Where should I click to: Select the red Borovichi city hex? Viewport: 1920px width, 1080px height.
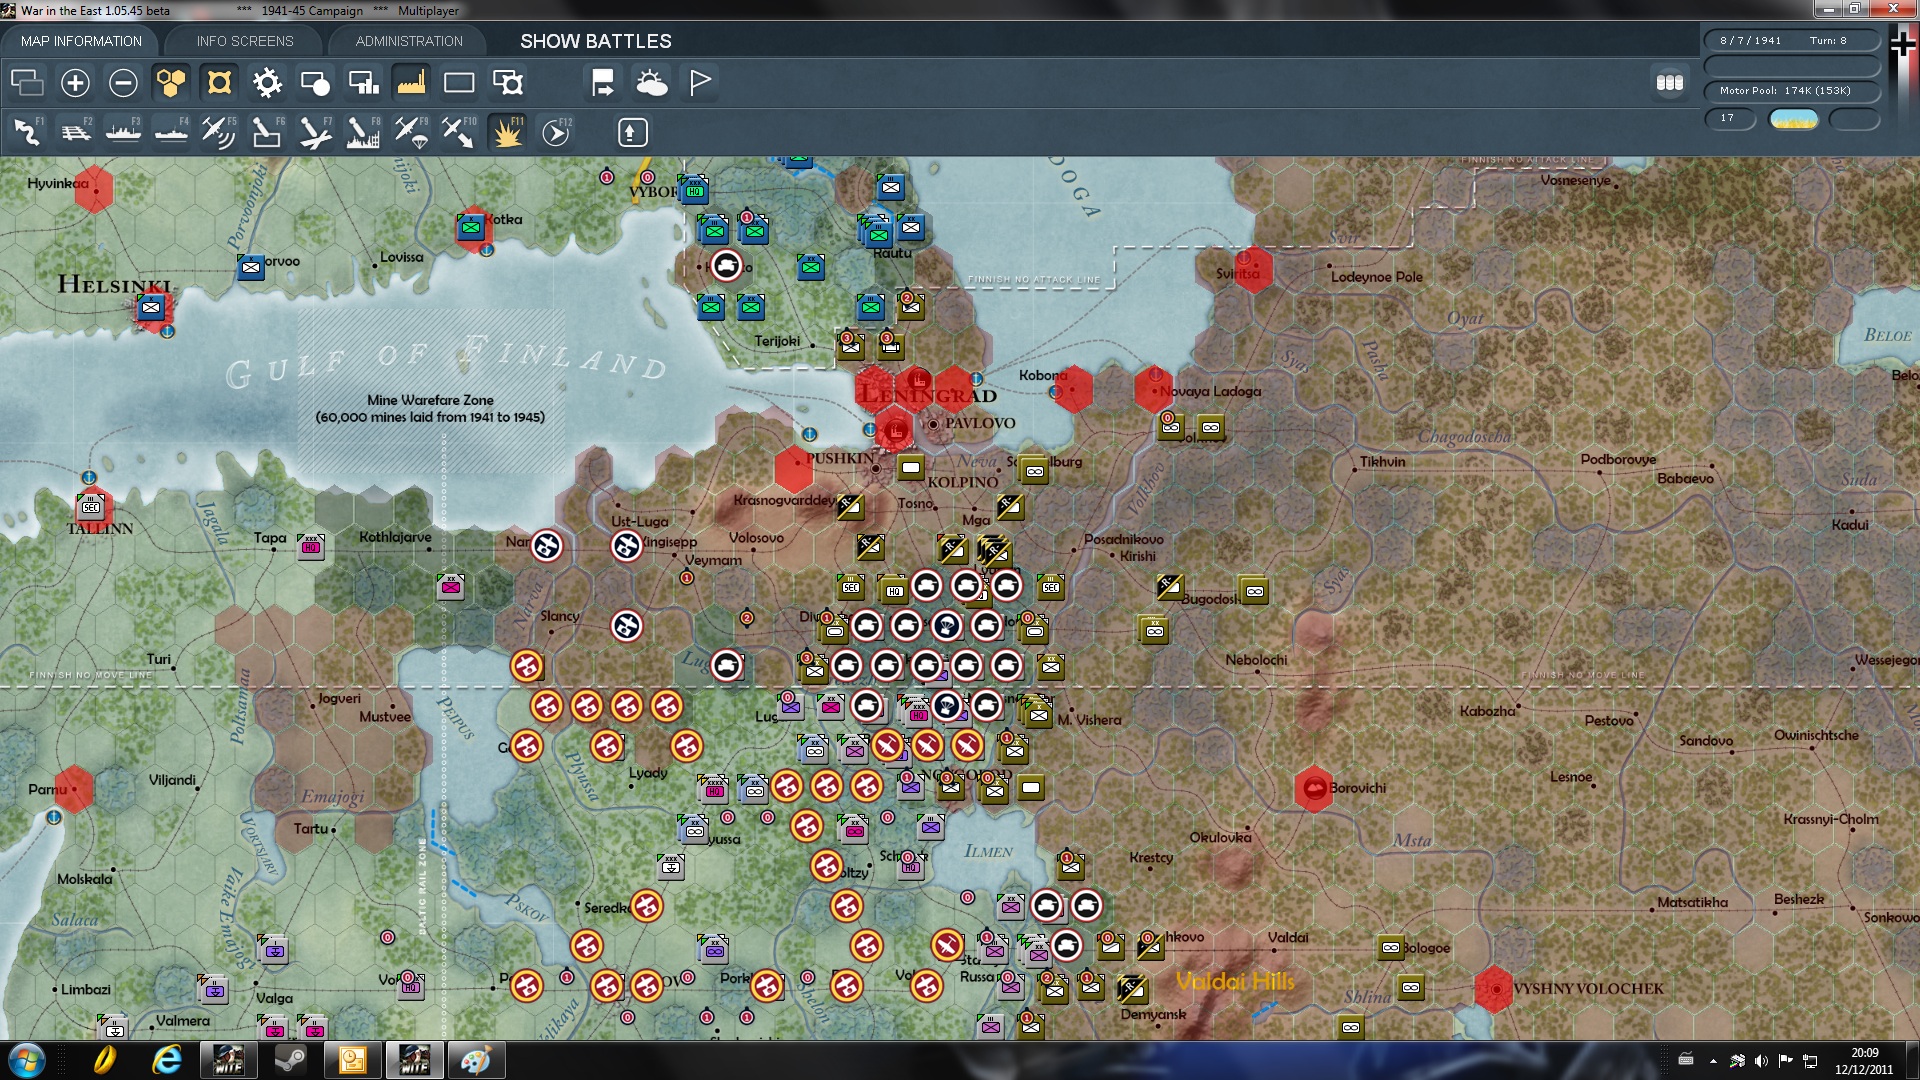(x=1314, y=788)
